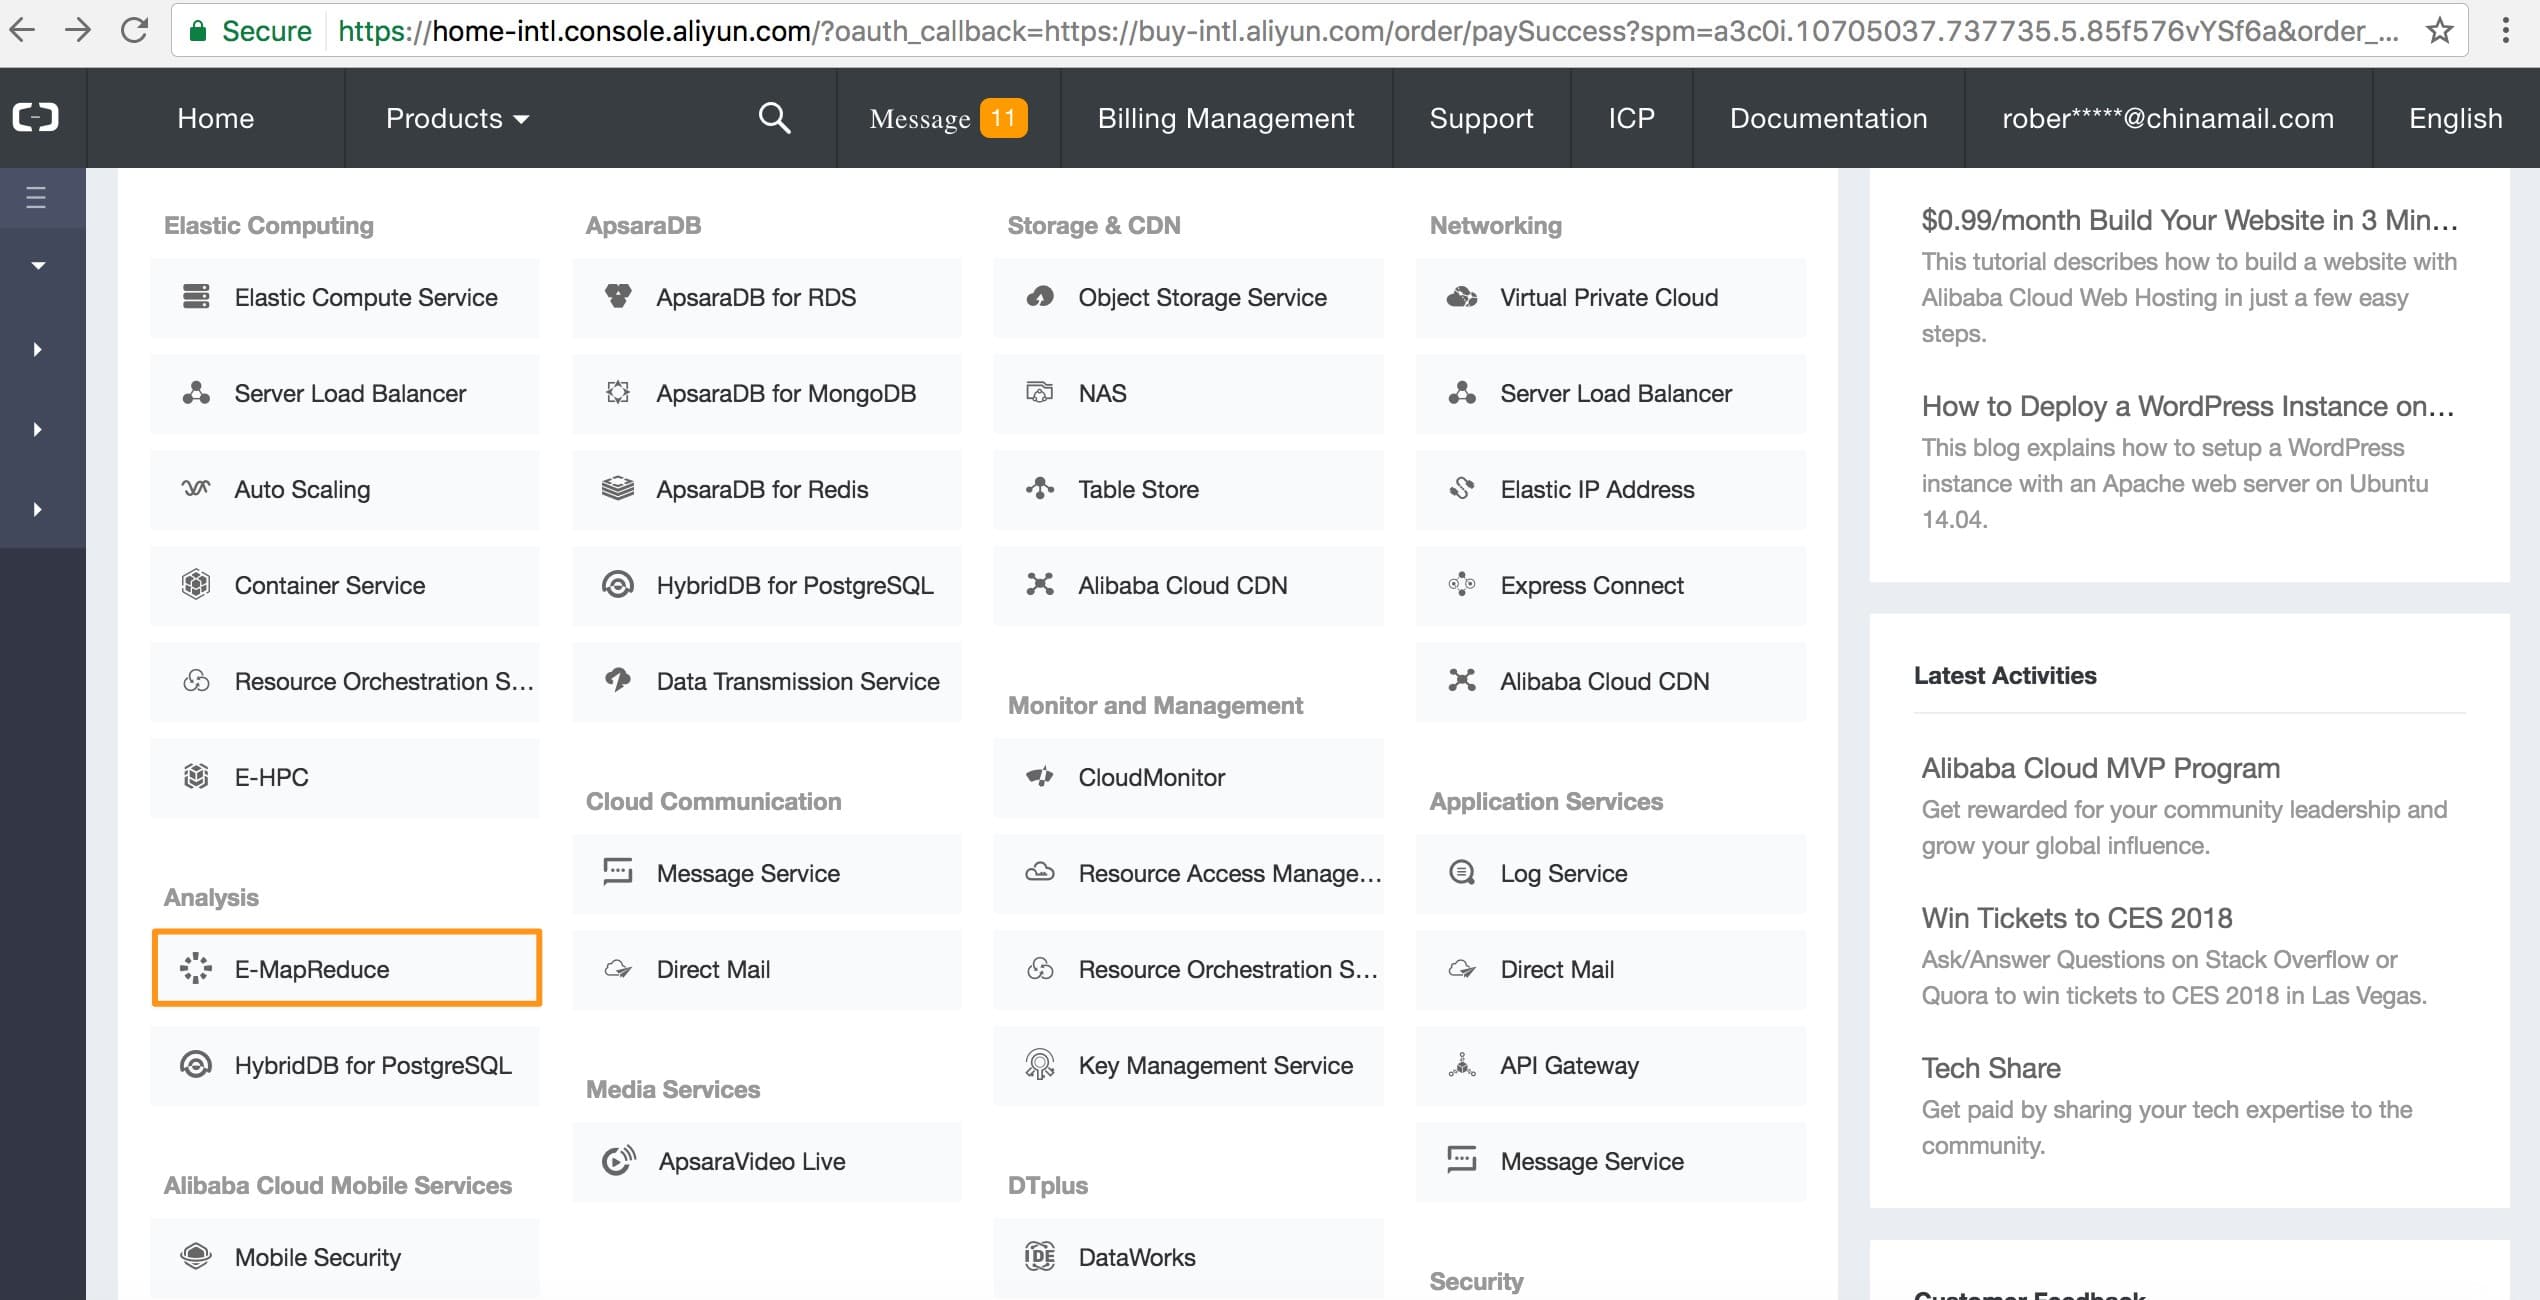The height and width of the screenshot is (1300, 2540).
Task: Open 'Win Tickets to CES 2018' activity
Action: [x=2076, y=918]
